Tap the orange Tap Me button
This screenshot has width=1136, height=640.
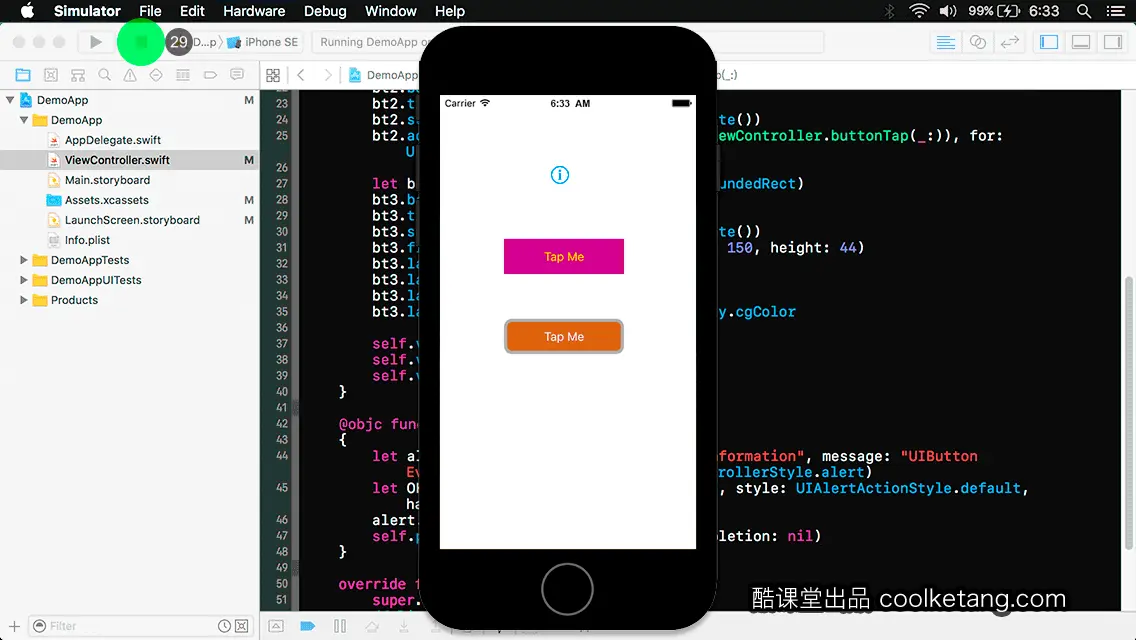[x=564, y=336]
